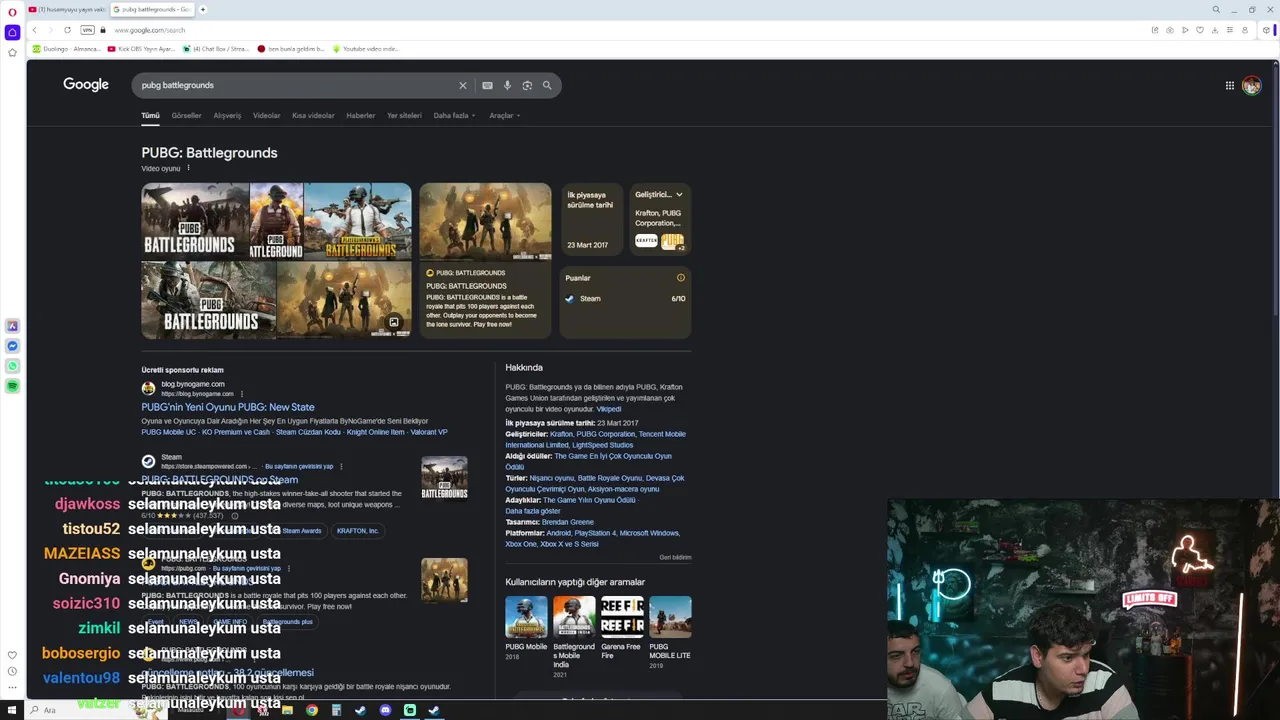Open the on-screen keyboard in search box
Screen dimensions: 1280x720
click(x=487, y=85)
